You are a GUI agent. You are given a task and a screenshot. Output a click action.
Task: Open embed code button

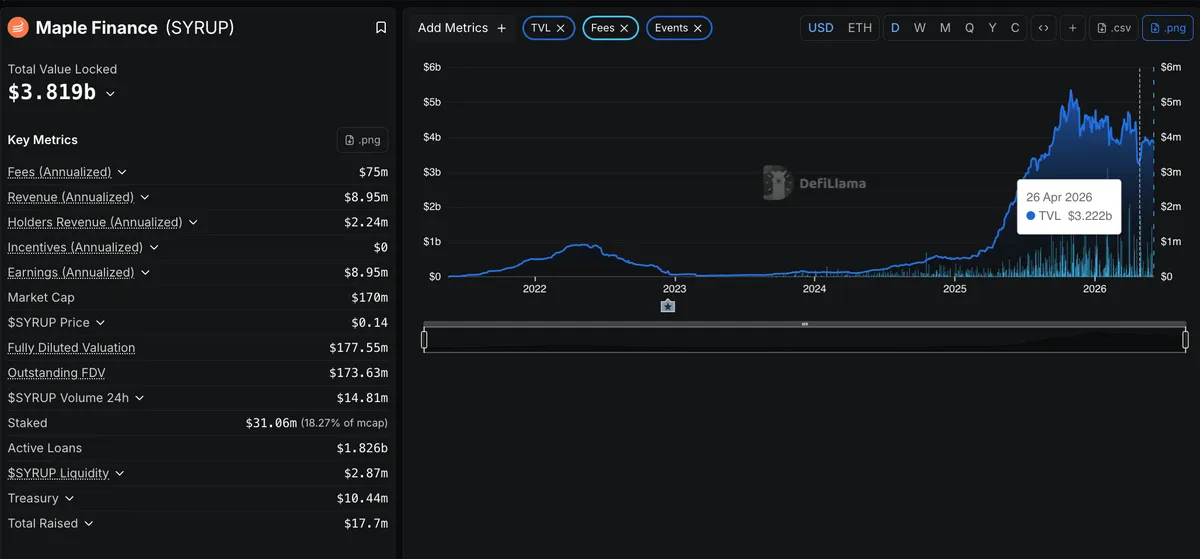(1043, 28)
